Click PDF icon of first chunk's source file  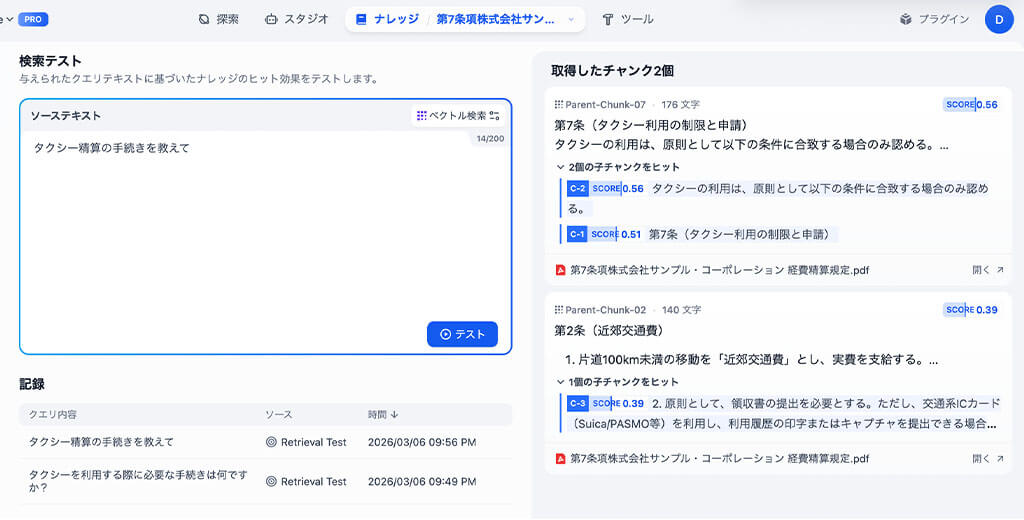[561, 270]
